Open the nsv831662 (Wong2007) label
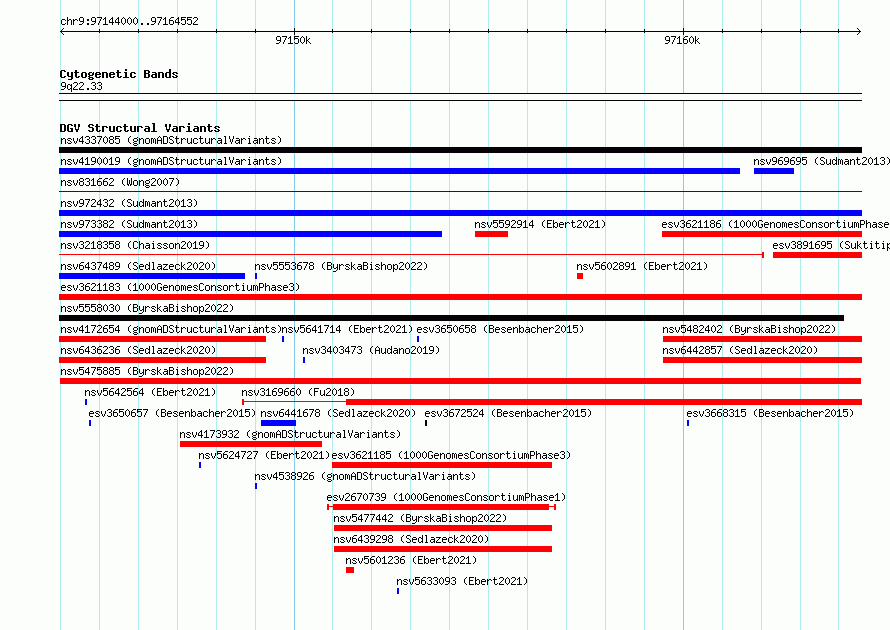Image resolution: width=890 pixels, height=630 pixels. (x=120, y=182)
